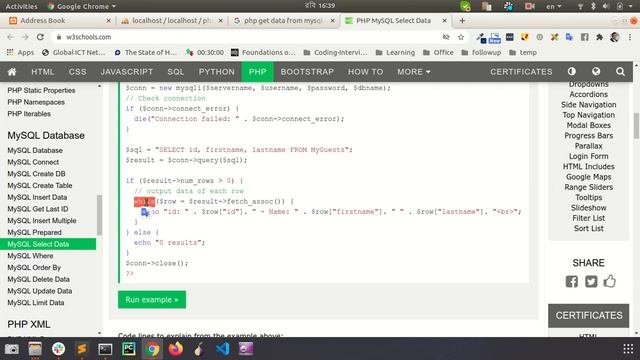Switch to the localhost phpMyAdmin tab
Screen dimensions: 640x360
pyautogui.click(x=171, y=20)
